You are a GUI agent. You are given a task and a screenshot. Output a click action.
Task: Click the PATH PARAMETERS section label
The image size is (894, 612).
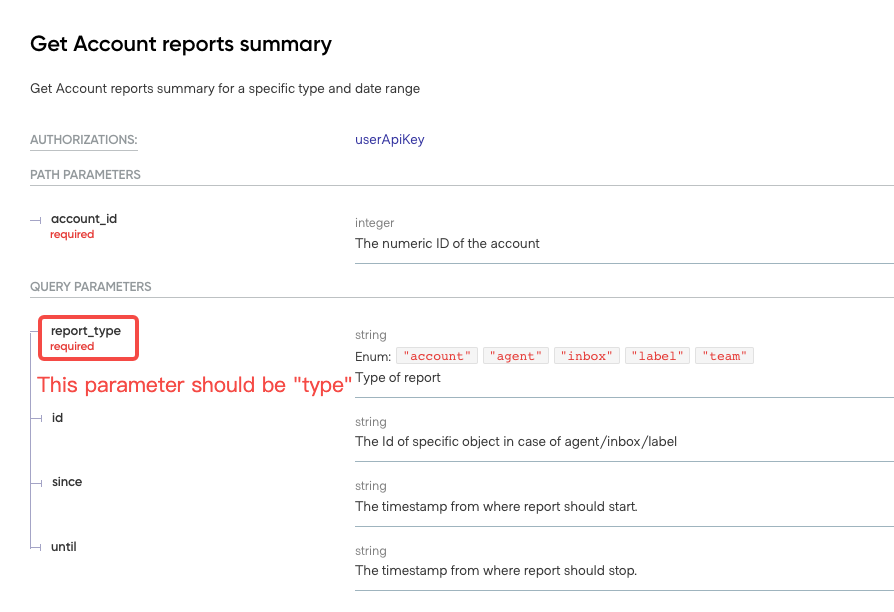[x=85, y=175]
